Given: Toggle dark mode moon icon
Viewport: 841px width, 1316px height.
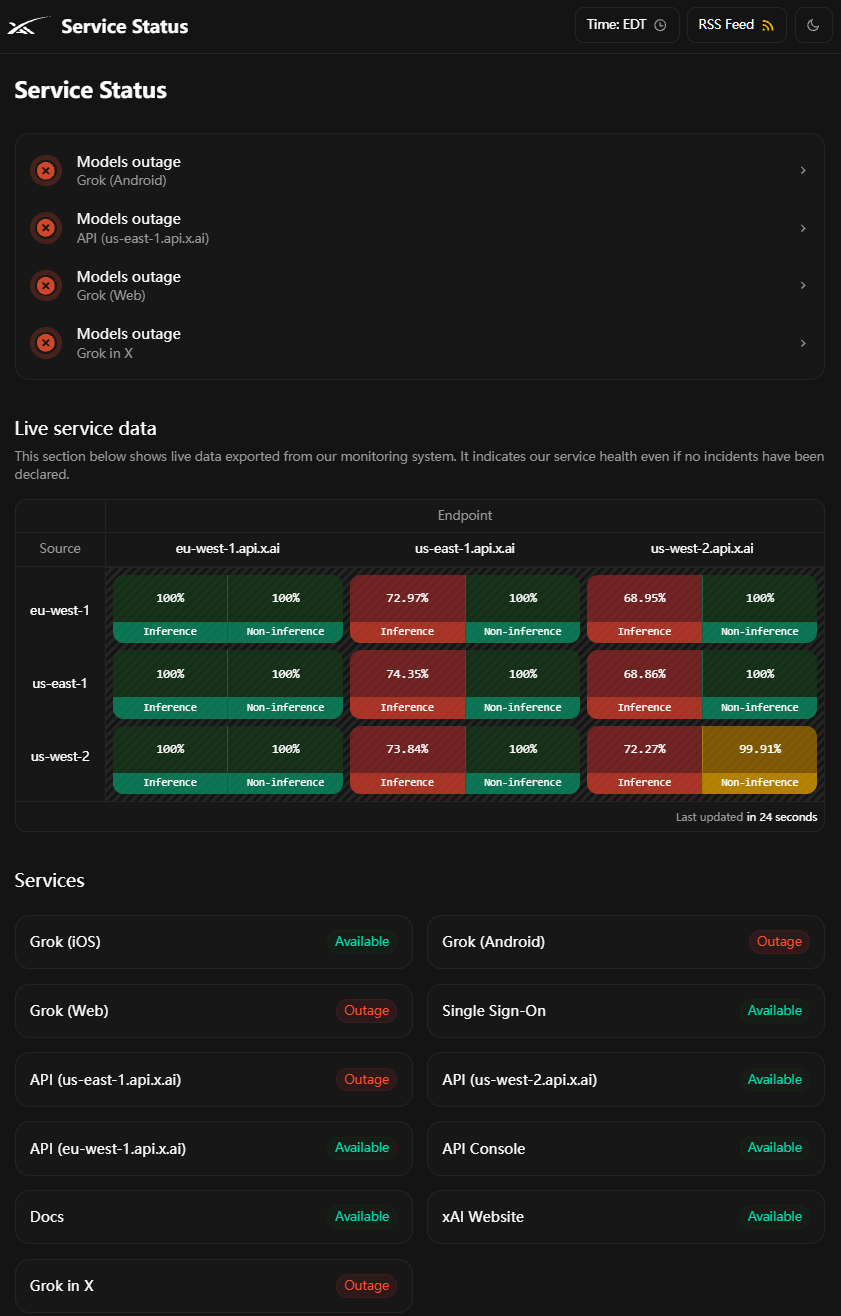Looking at the screenshot, I should [x=813, y=25].
